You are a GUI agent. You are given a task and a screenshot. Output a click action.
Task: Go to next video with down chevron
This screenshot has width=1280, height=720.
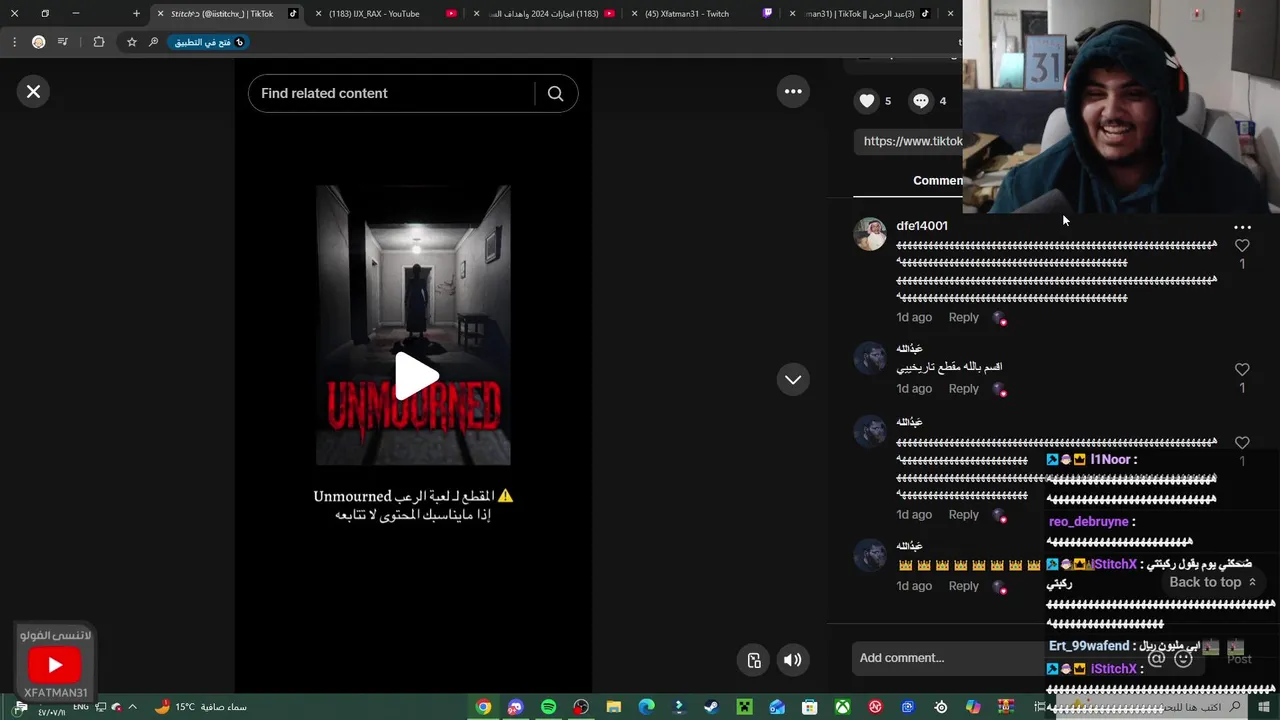(x=793, y=380)
